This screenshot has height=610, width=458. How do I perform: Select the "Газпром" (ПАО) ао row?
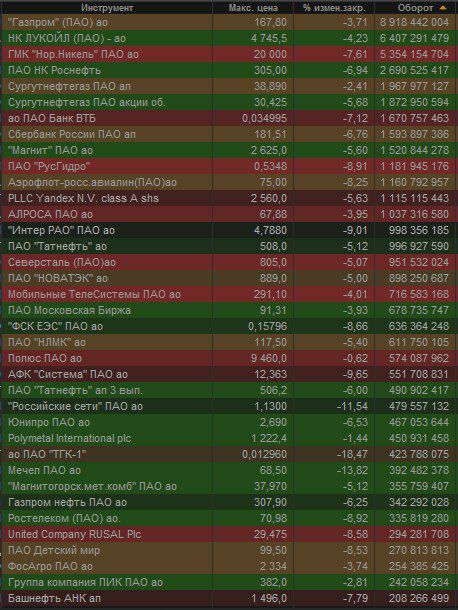pyautogui.click(x=229, y=22)
